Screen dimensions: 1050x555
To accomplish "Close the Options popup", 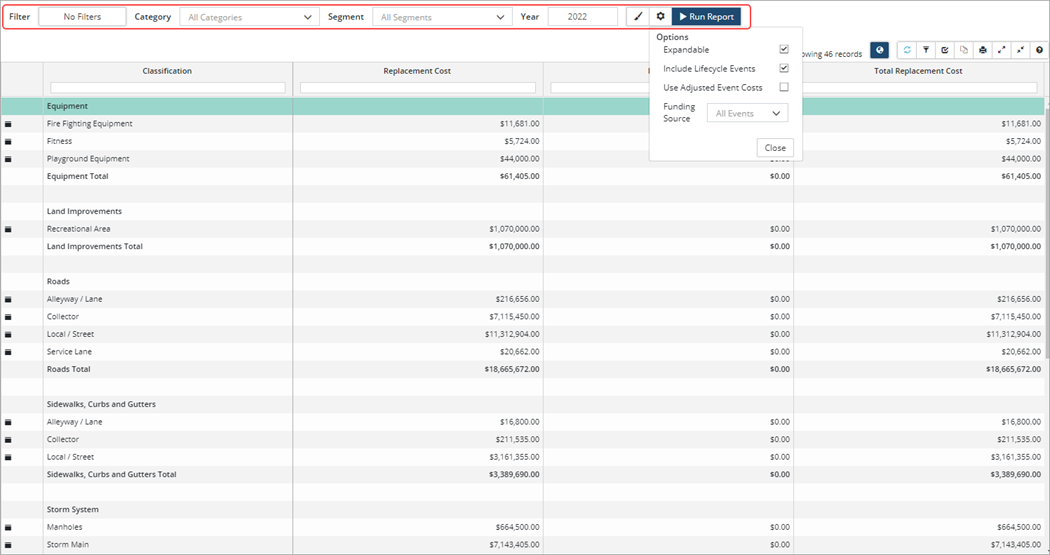I will (775, 148).
